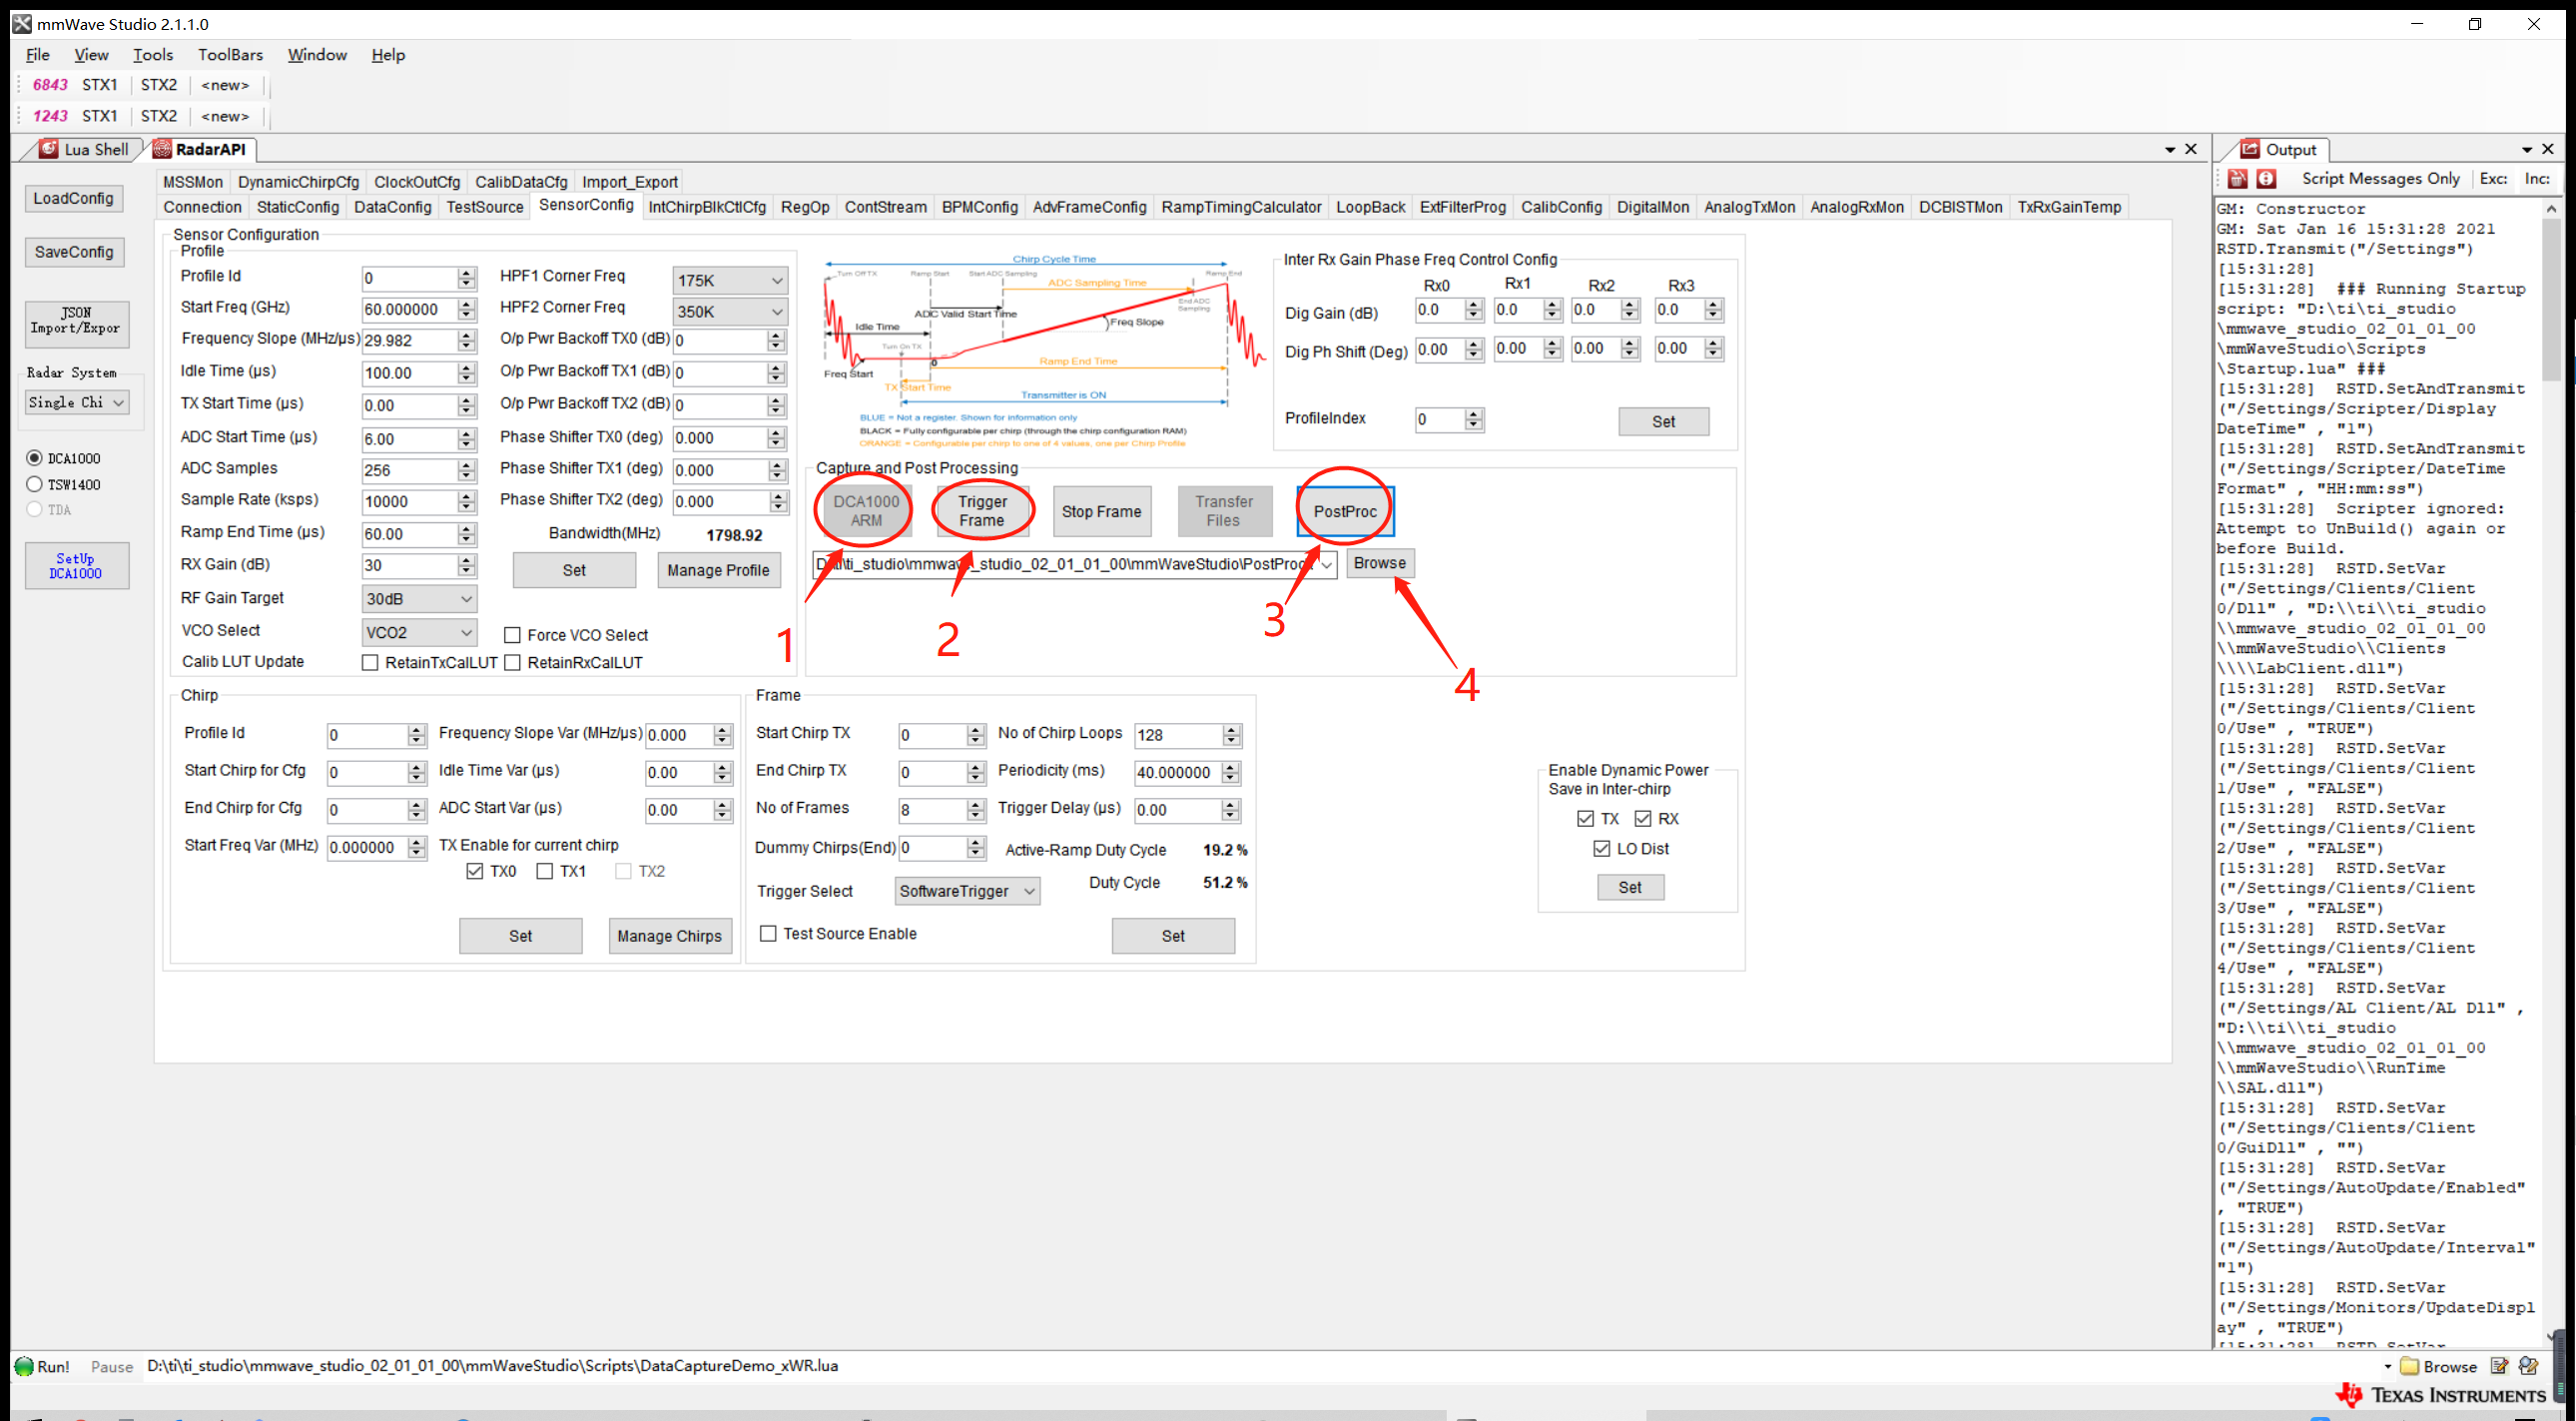The width and height of the screenshot is (2576, 1421).
Task: Check the TX1 enable checkbox for chirp
Action: point(545,872)
